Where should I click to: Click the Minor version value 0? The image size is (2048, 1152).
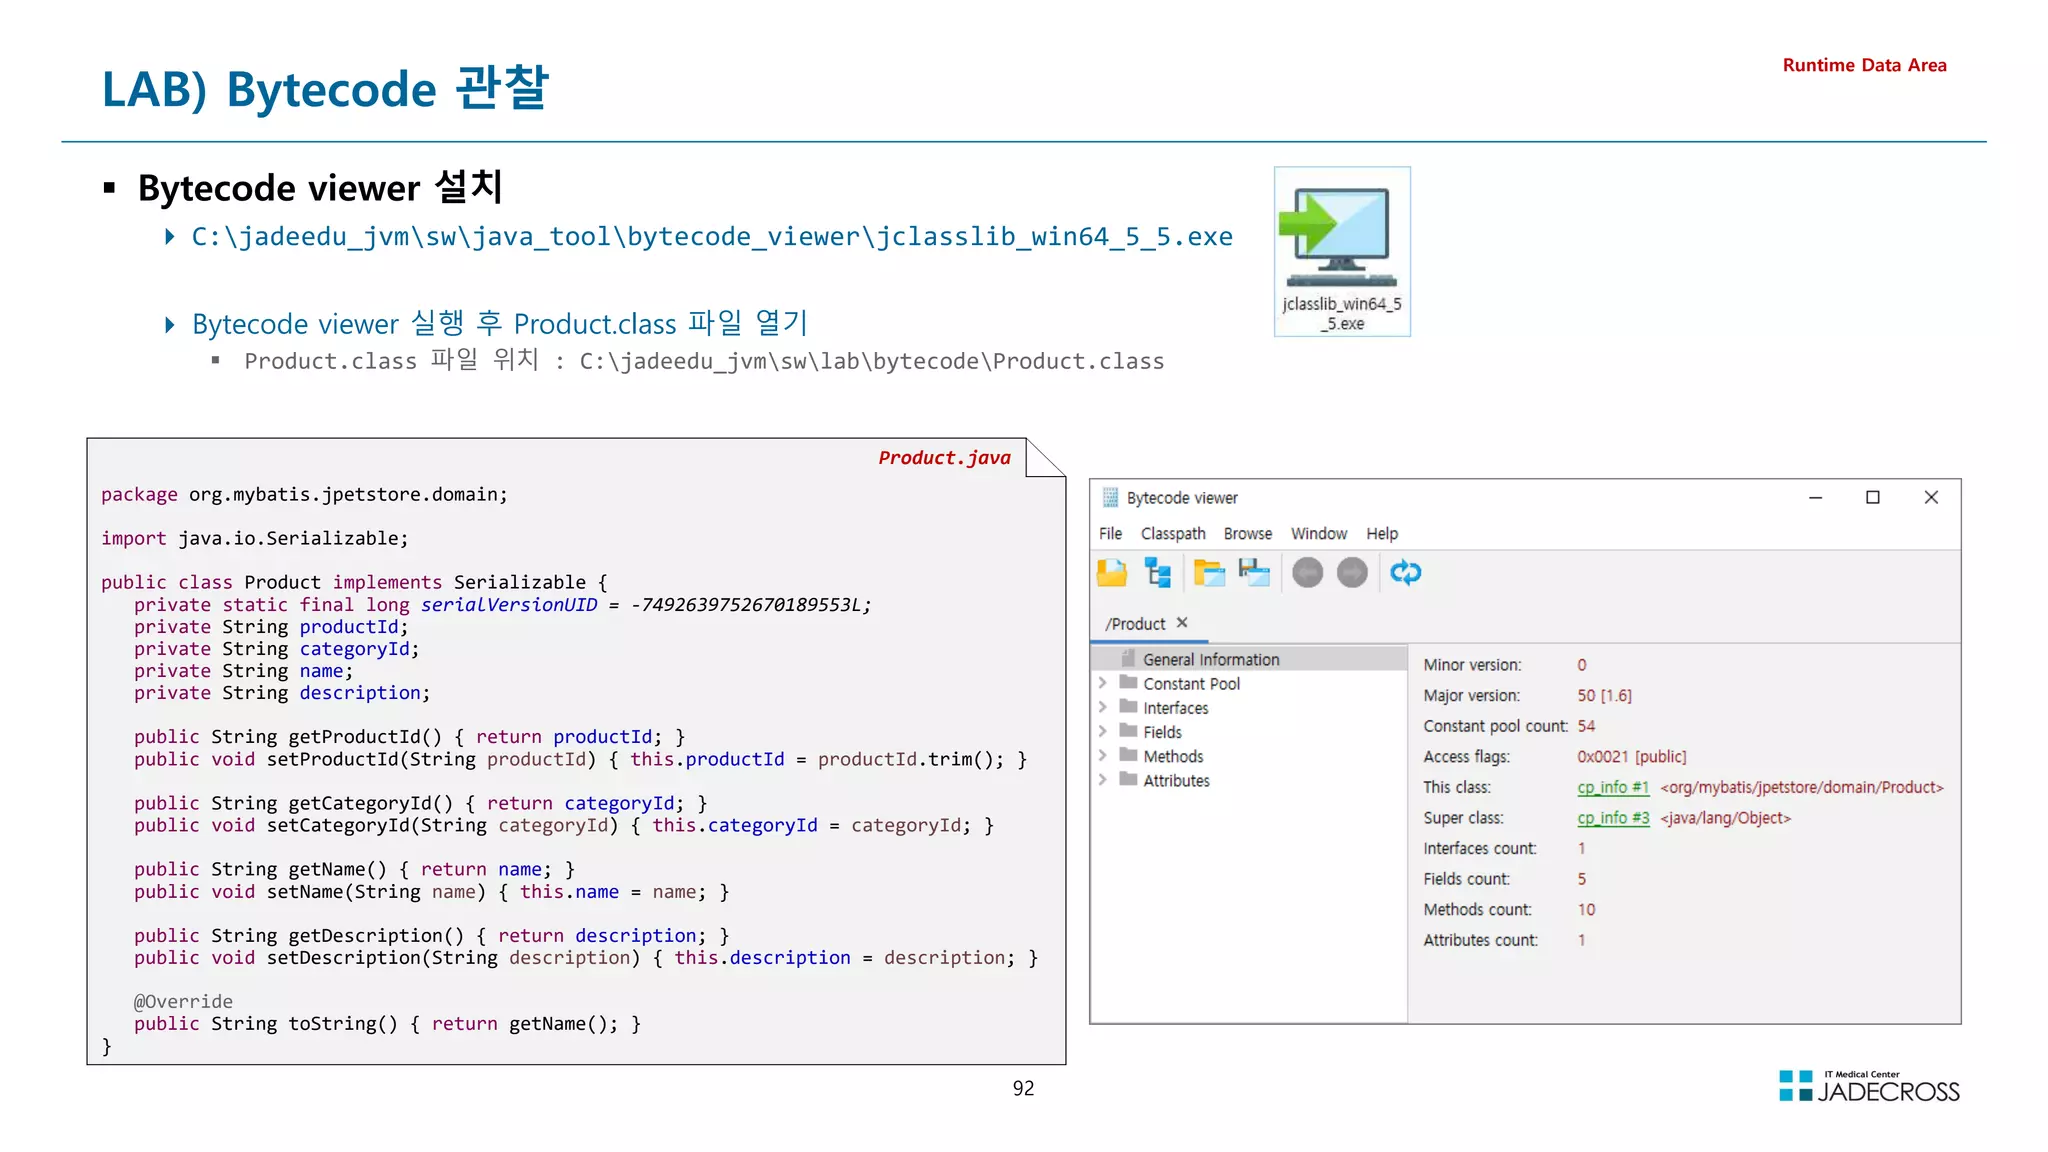[x=1582, y=665]
